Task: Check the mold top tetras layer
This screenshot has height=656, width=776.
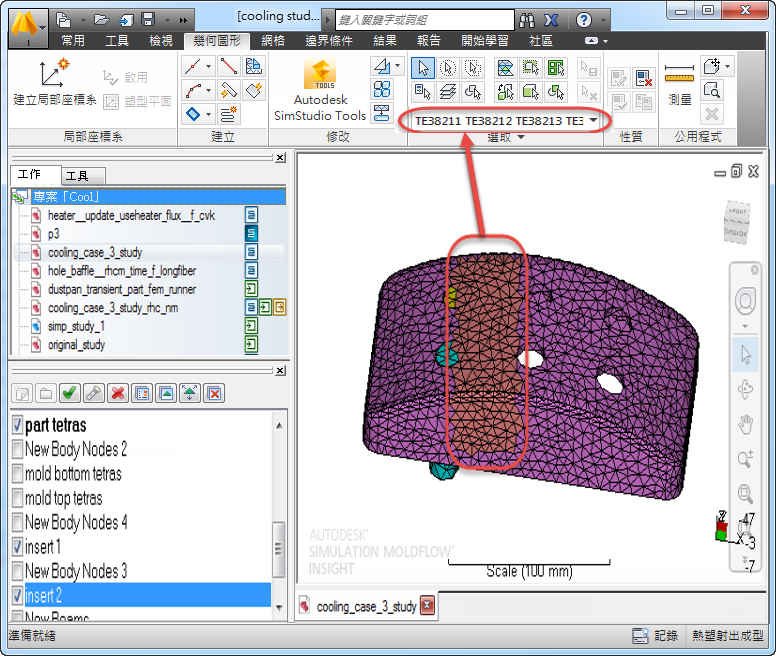Action: (x=18, y=498)
